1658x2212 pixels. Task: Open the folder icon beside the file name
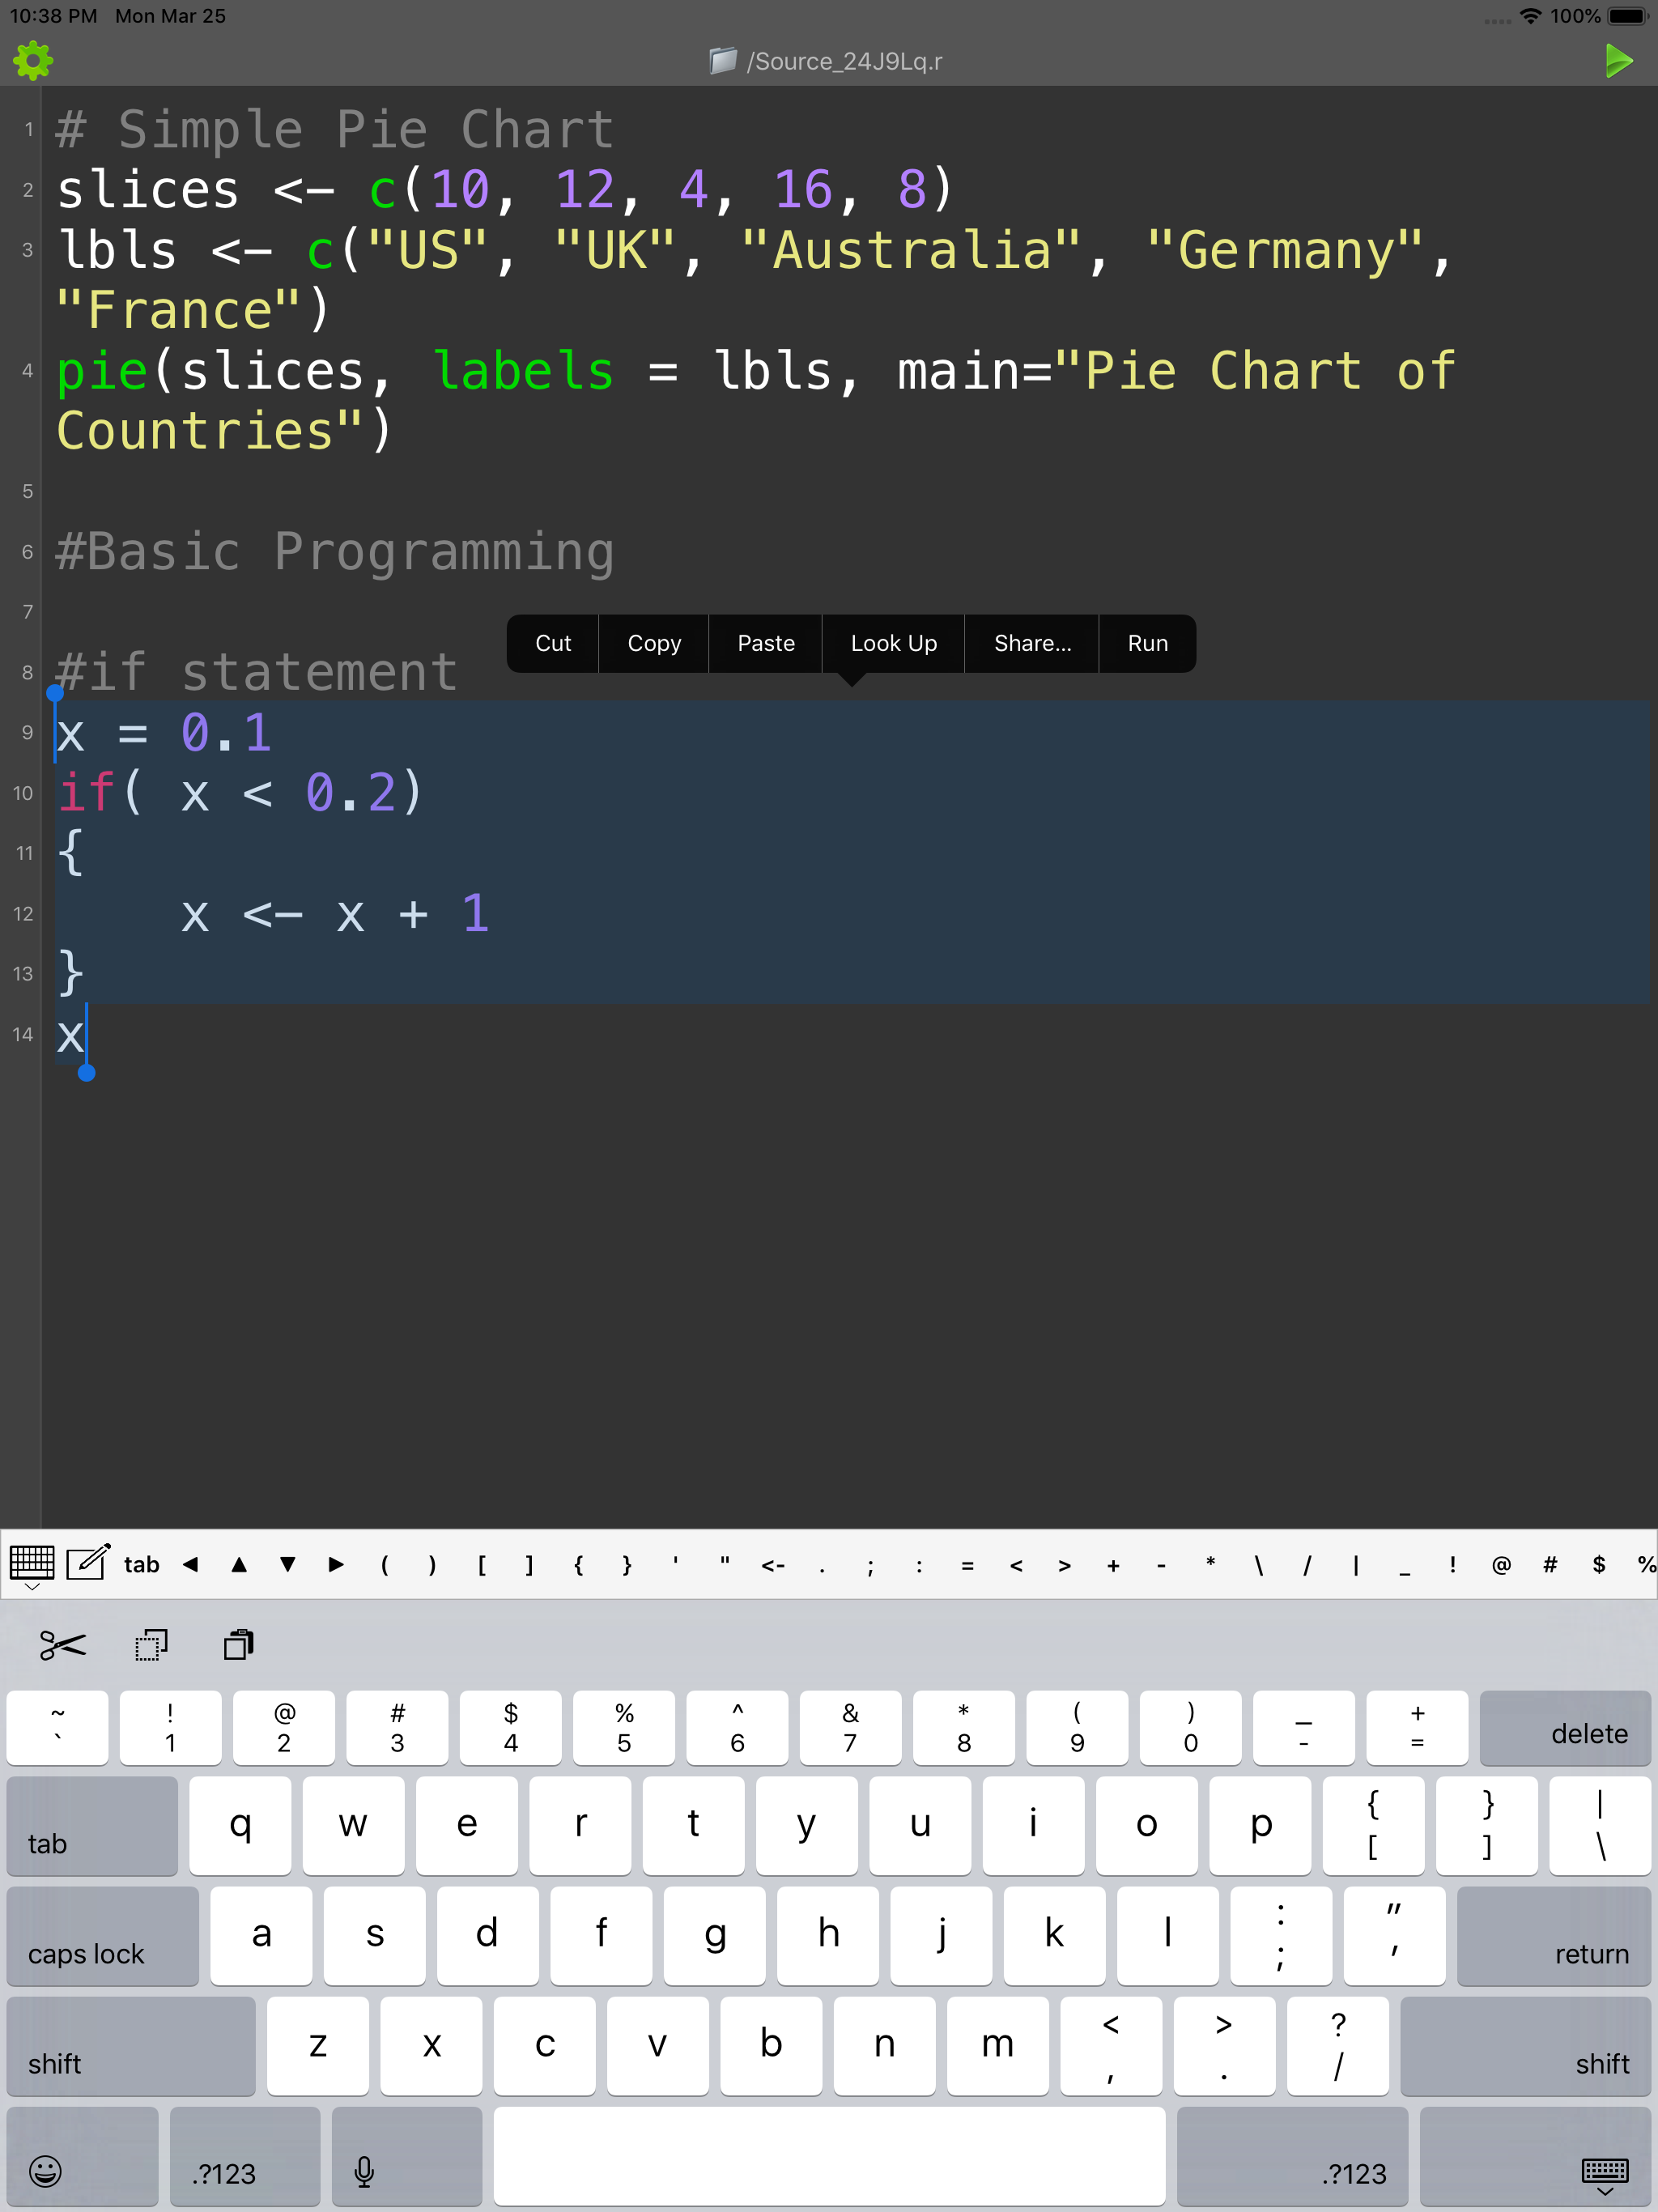coord(722,61)
